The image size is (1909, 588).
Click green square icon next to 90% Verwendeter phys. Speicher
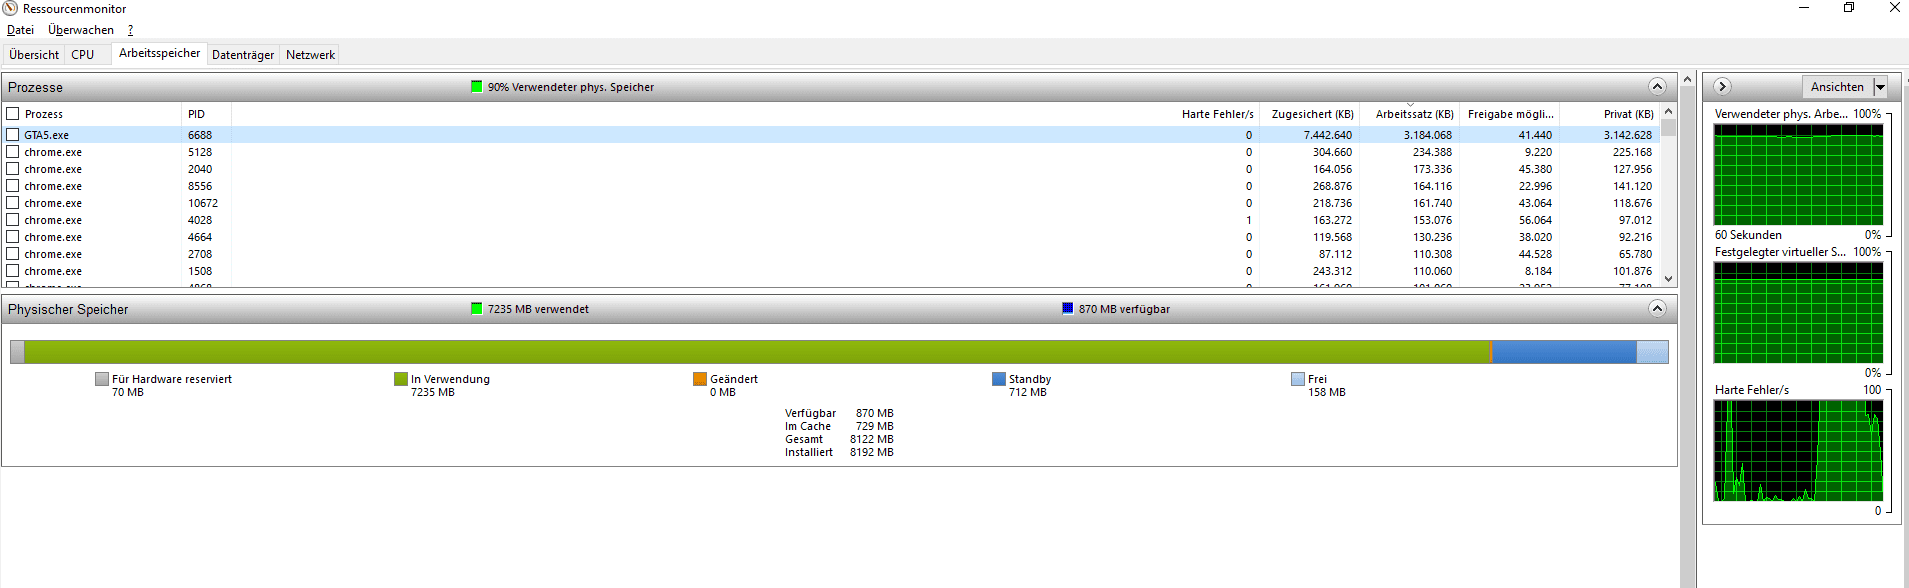coord(476,86)
